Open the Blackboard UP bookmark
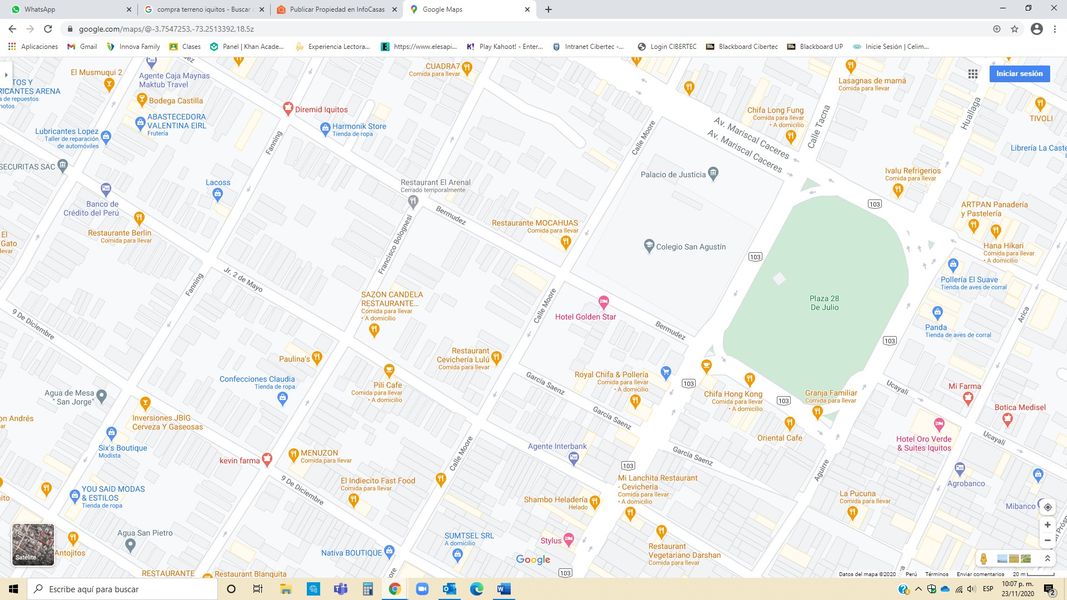This screenshot has width=1067, height=600. (815, 46)
